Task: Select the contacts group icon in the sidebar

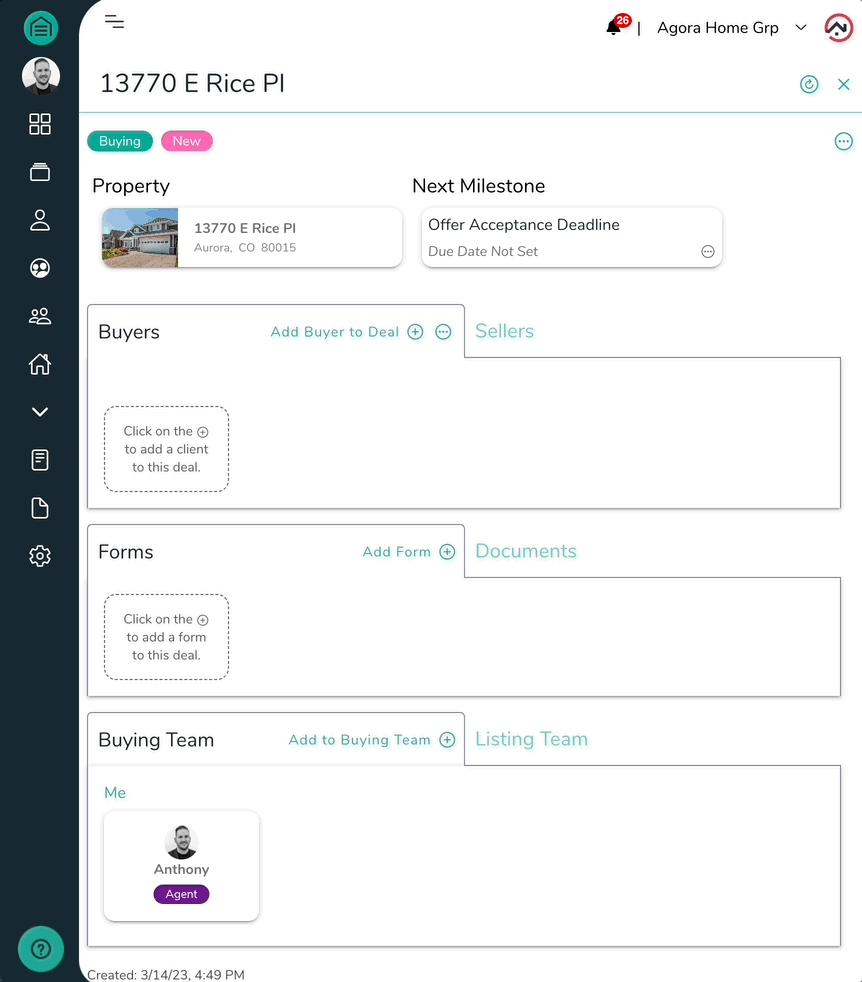Action: (x=40, y=316)
